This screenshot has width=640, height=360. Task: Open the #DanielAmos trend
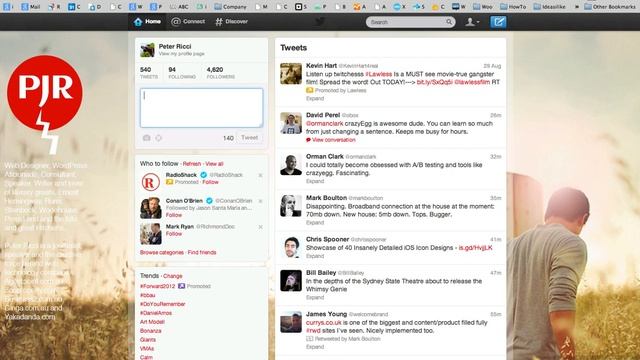coord(156,313)
